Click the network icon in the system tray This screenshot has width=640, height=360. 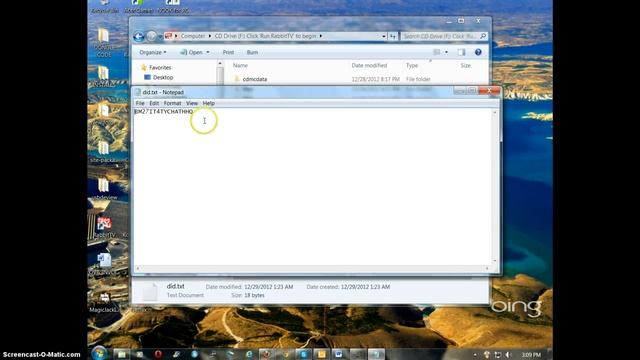[x=497, y=355]
